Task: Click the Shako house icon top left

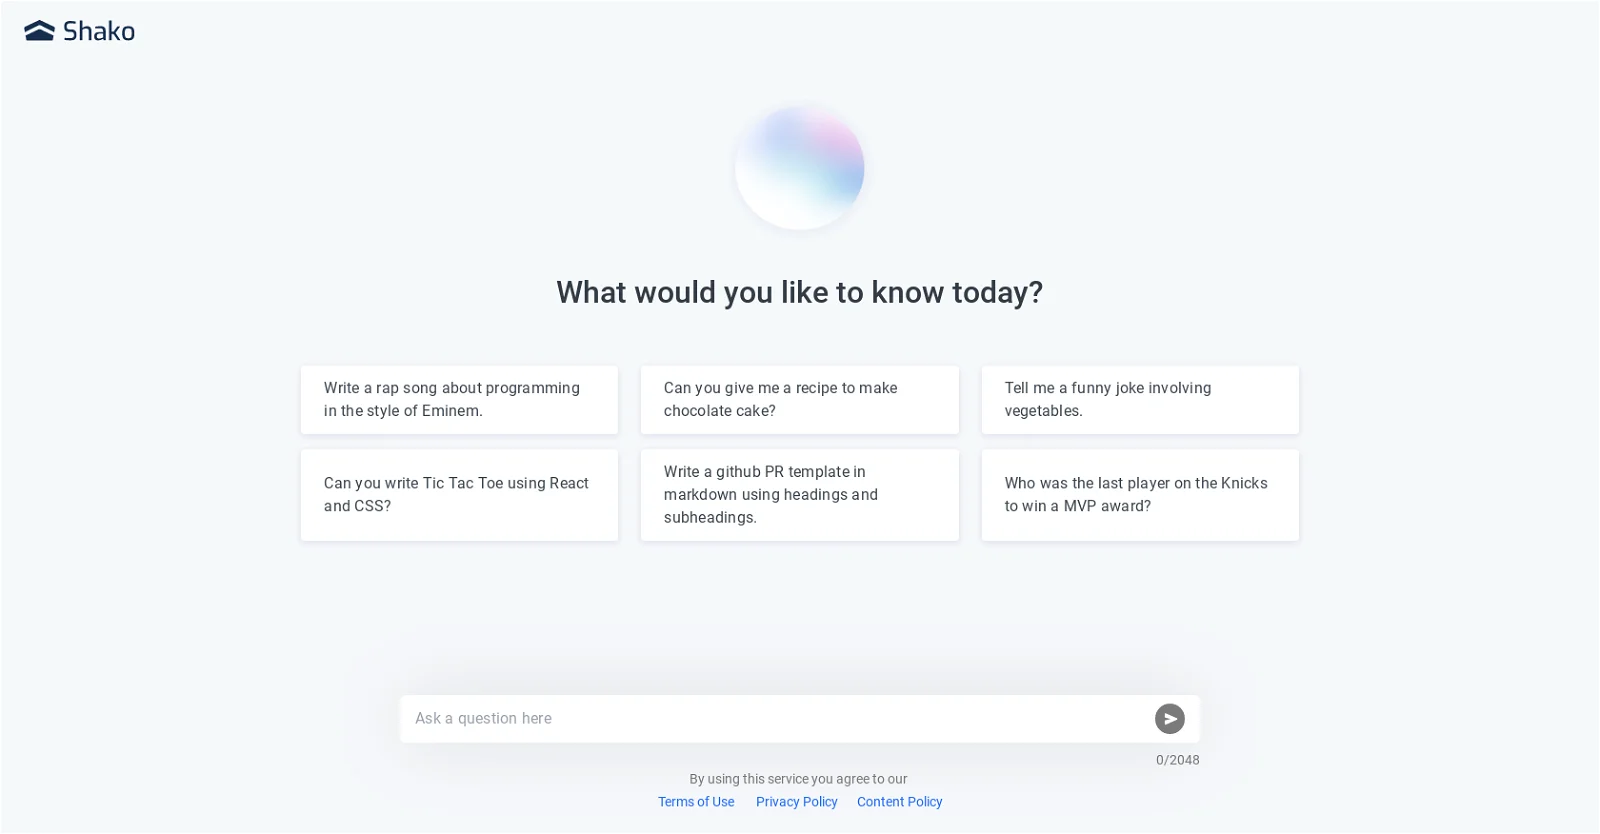Action: [x=39, y=30]
